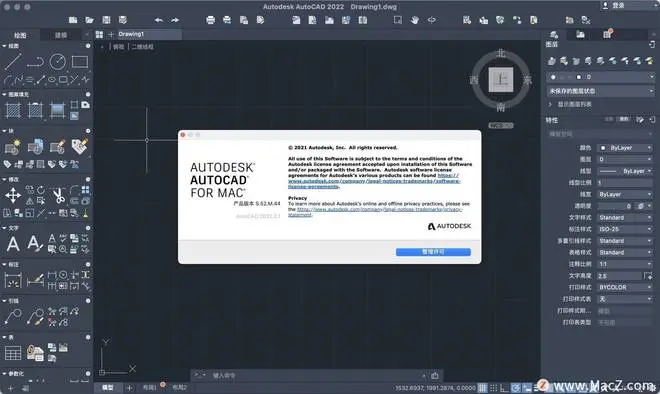
Task: Select the Trim scissors tool
Action: pos(58,195)
